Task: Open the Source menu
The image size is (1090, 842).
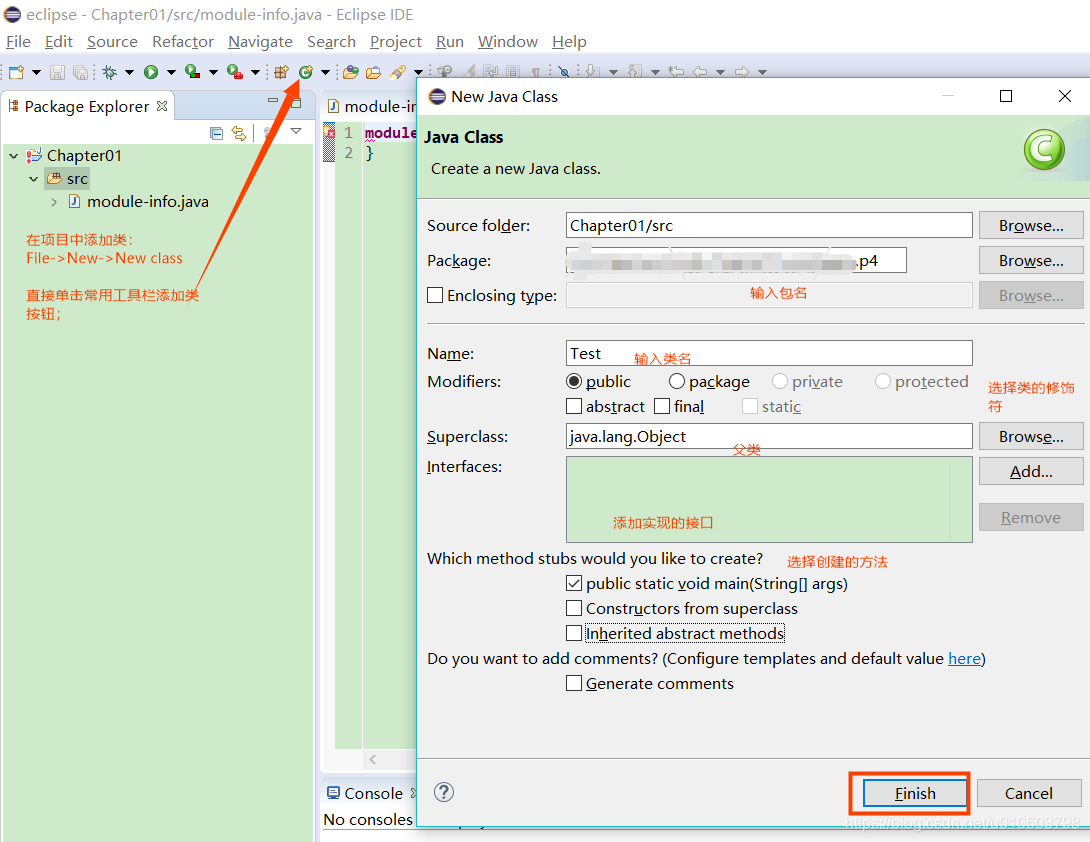Action: pos(112,42)
